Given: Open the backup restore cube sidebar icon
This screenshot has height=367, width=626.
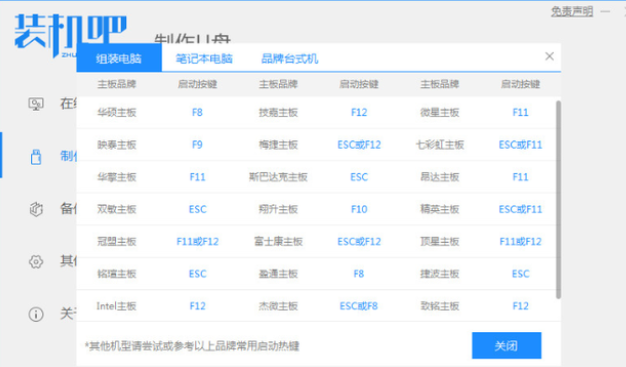Looking at the screenshot, I should coord(36,209).
